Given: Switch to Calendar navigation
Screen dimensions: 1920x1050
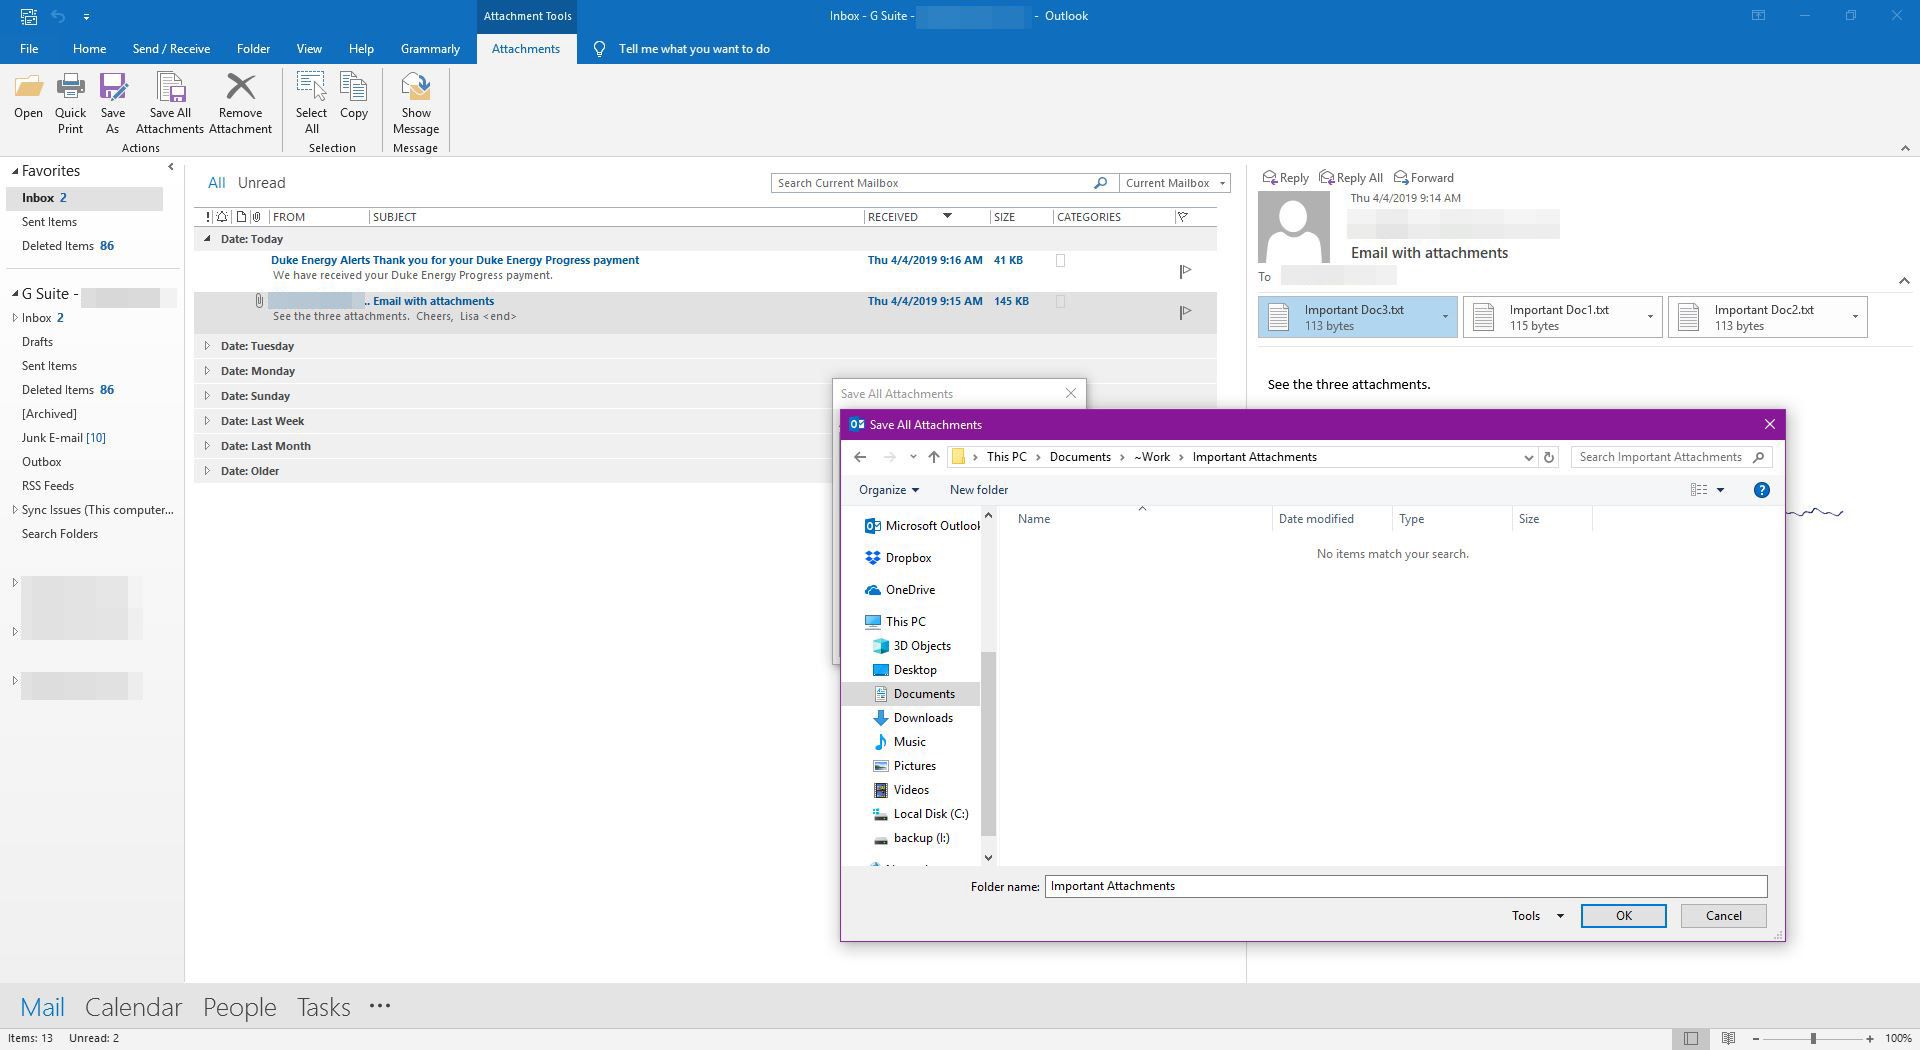Looking at the screenshot, I should pos(133,1007).
